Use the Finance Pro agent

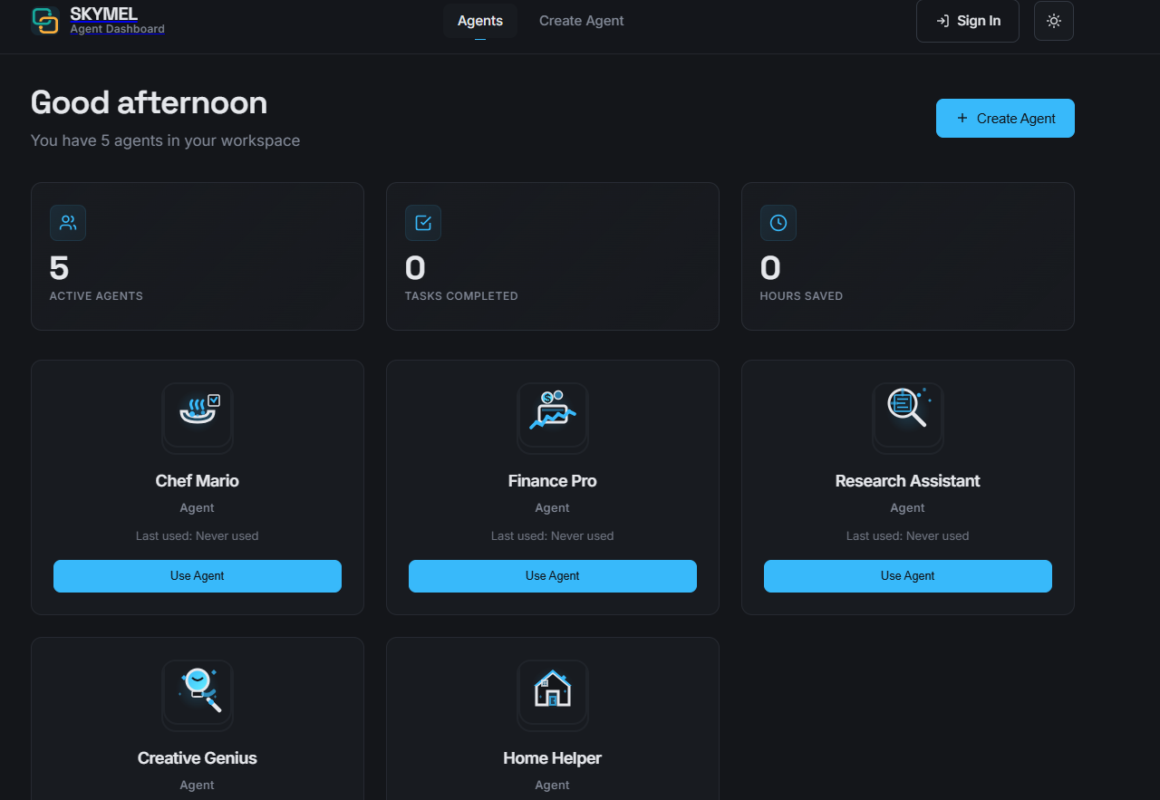[x=552, y=576]
